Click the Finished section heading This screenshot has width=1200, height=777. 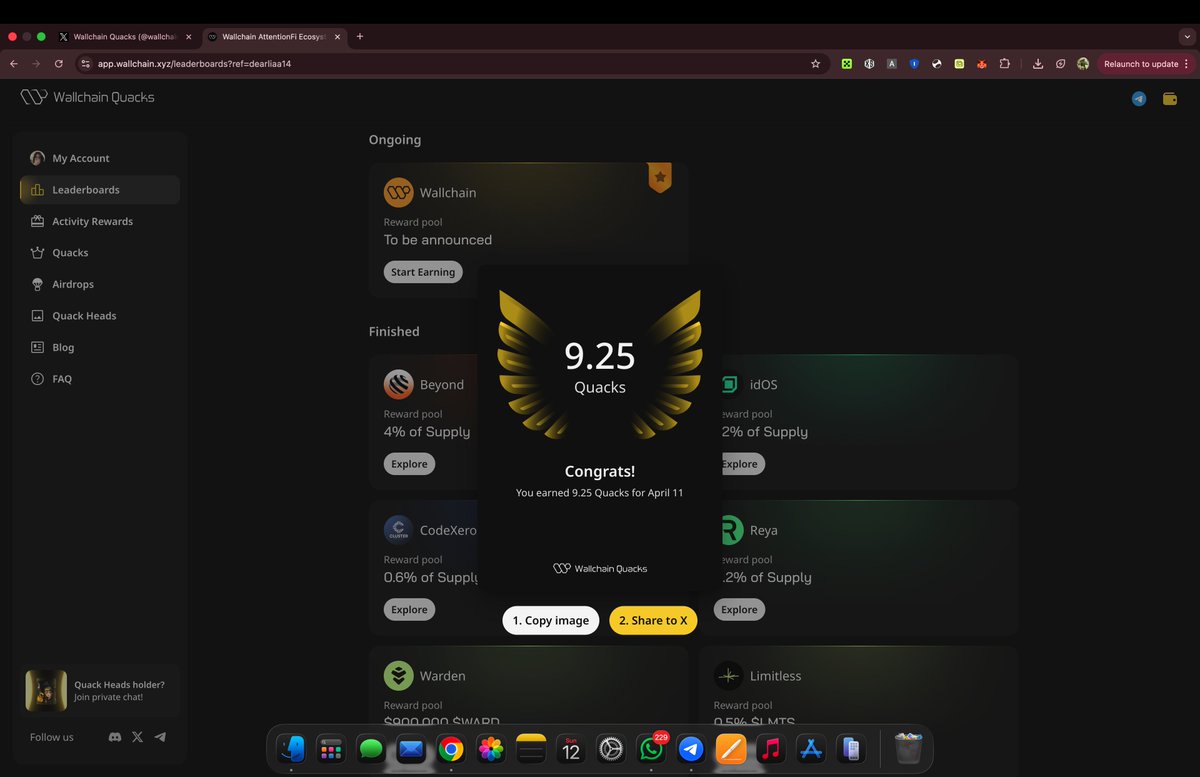pos(394,331)
